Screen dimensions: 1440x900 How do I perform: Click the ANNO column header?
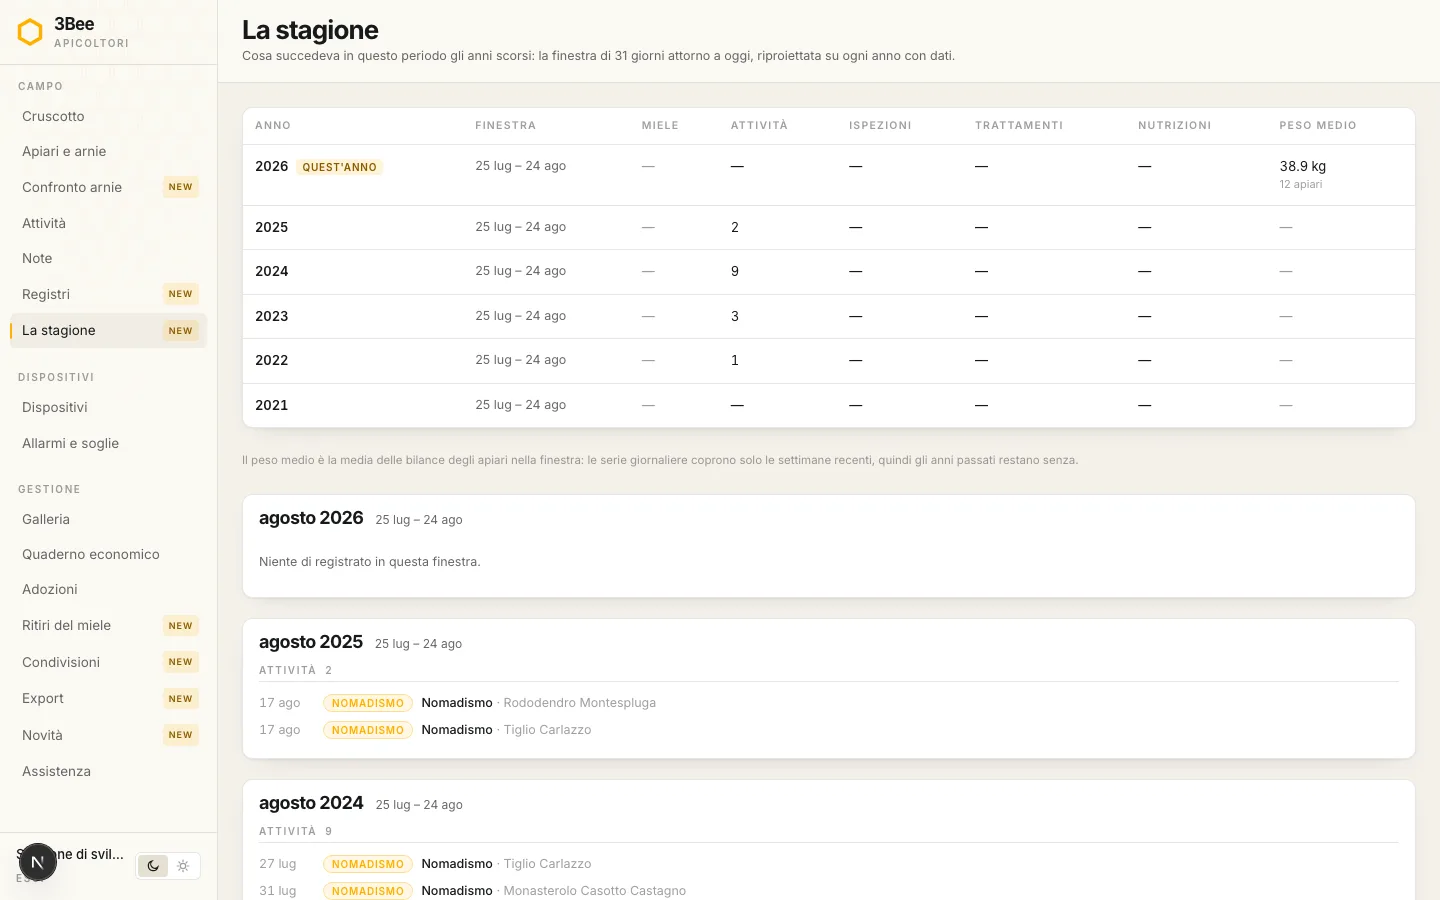(273, 125)
